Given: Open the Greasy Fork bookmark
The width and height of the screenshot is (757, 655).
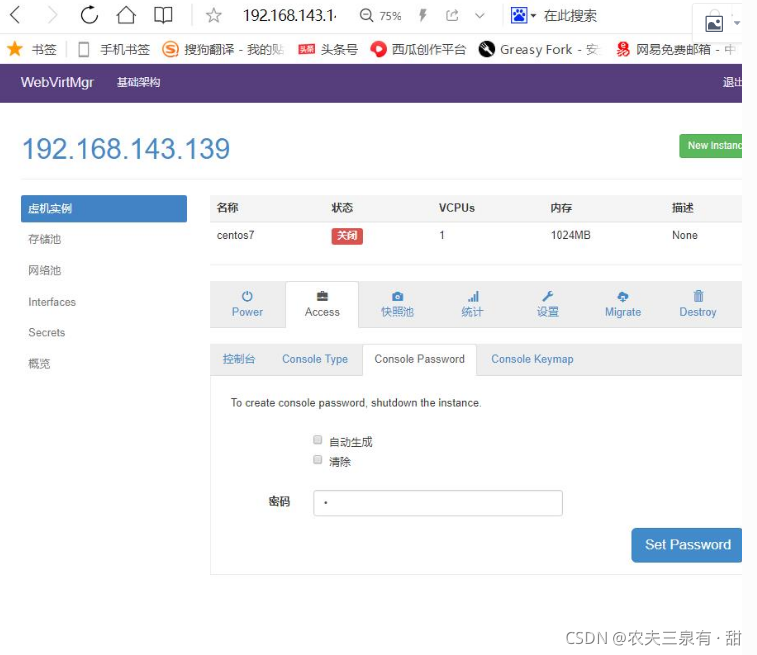Looking at the screenshot, I should click(540, 49).
